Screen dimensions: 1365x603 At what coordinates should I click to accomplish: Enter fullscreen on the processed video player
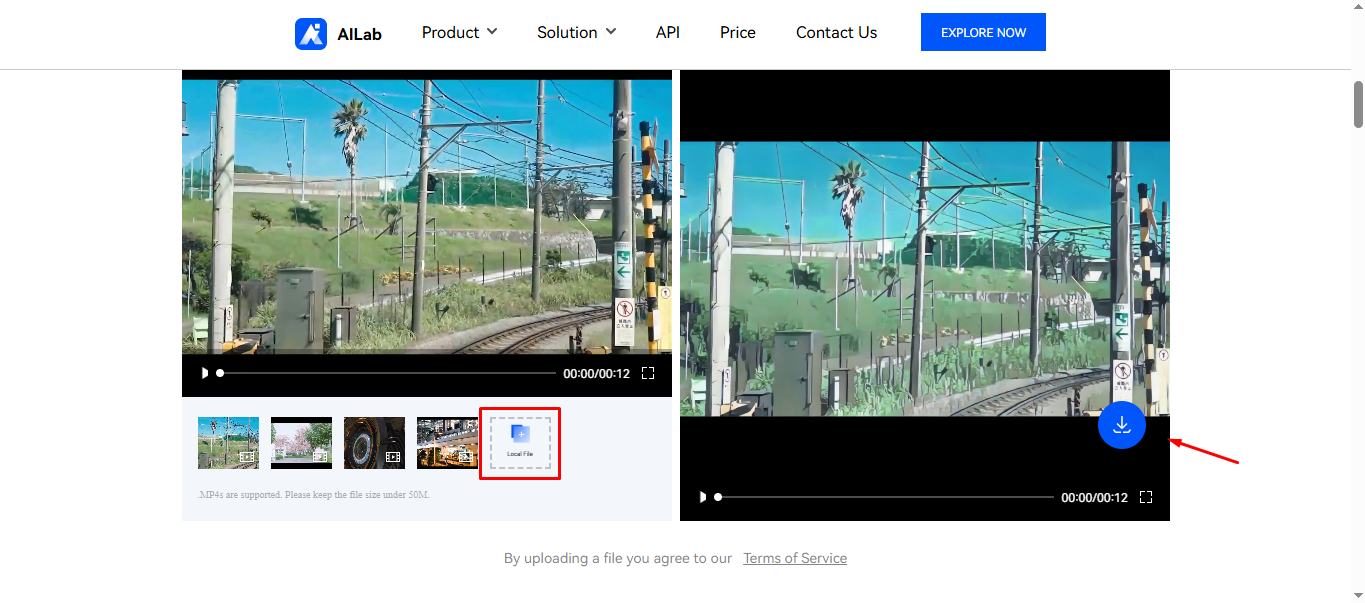[1145, 496]
